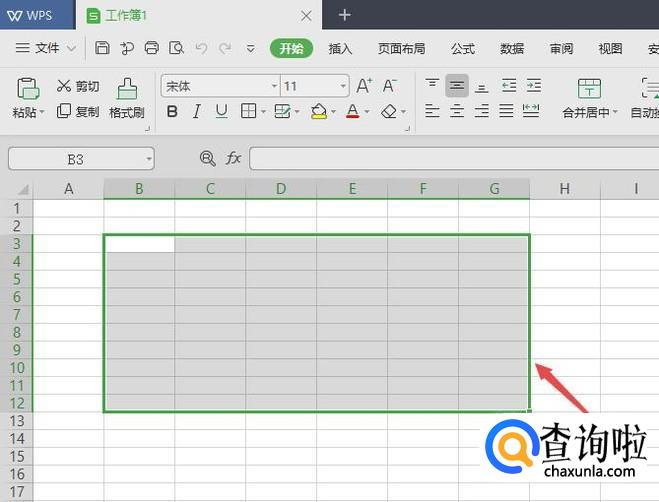
Task: Toggle Bold formatting
Action: pos(172,112)
